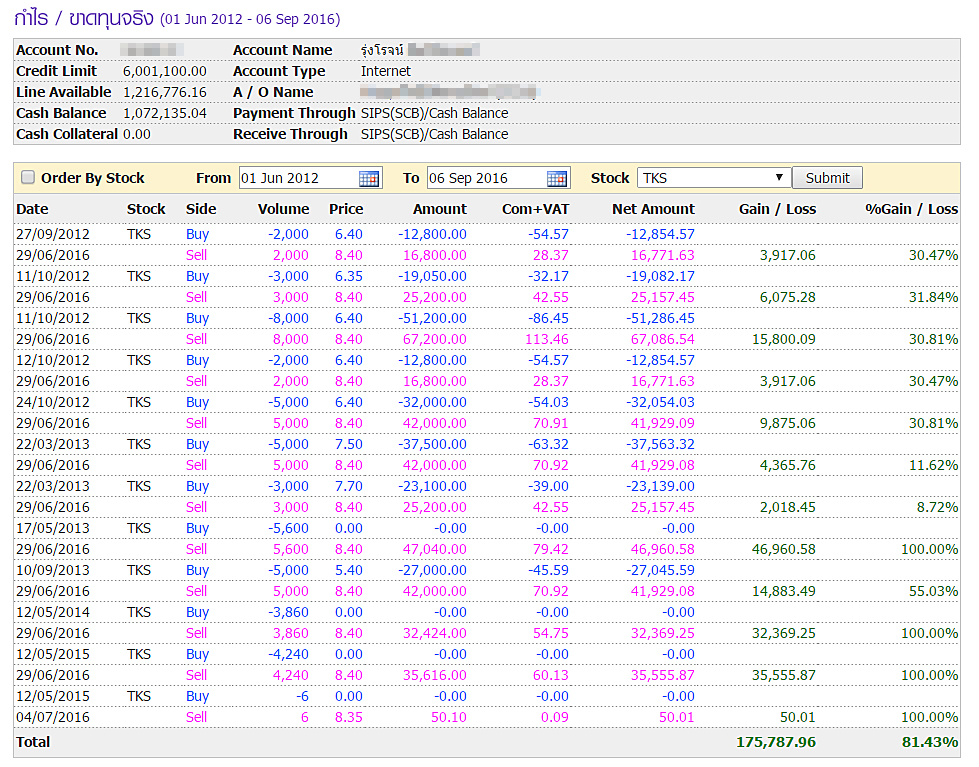Click TKS stock on the 10/09/2013 row
The width and height of the screenshot is (979, 767).
click(x=139, y=570)
